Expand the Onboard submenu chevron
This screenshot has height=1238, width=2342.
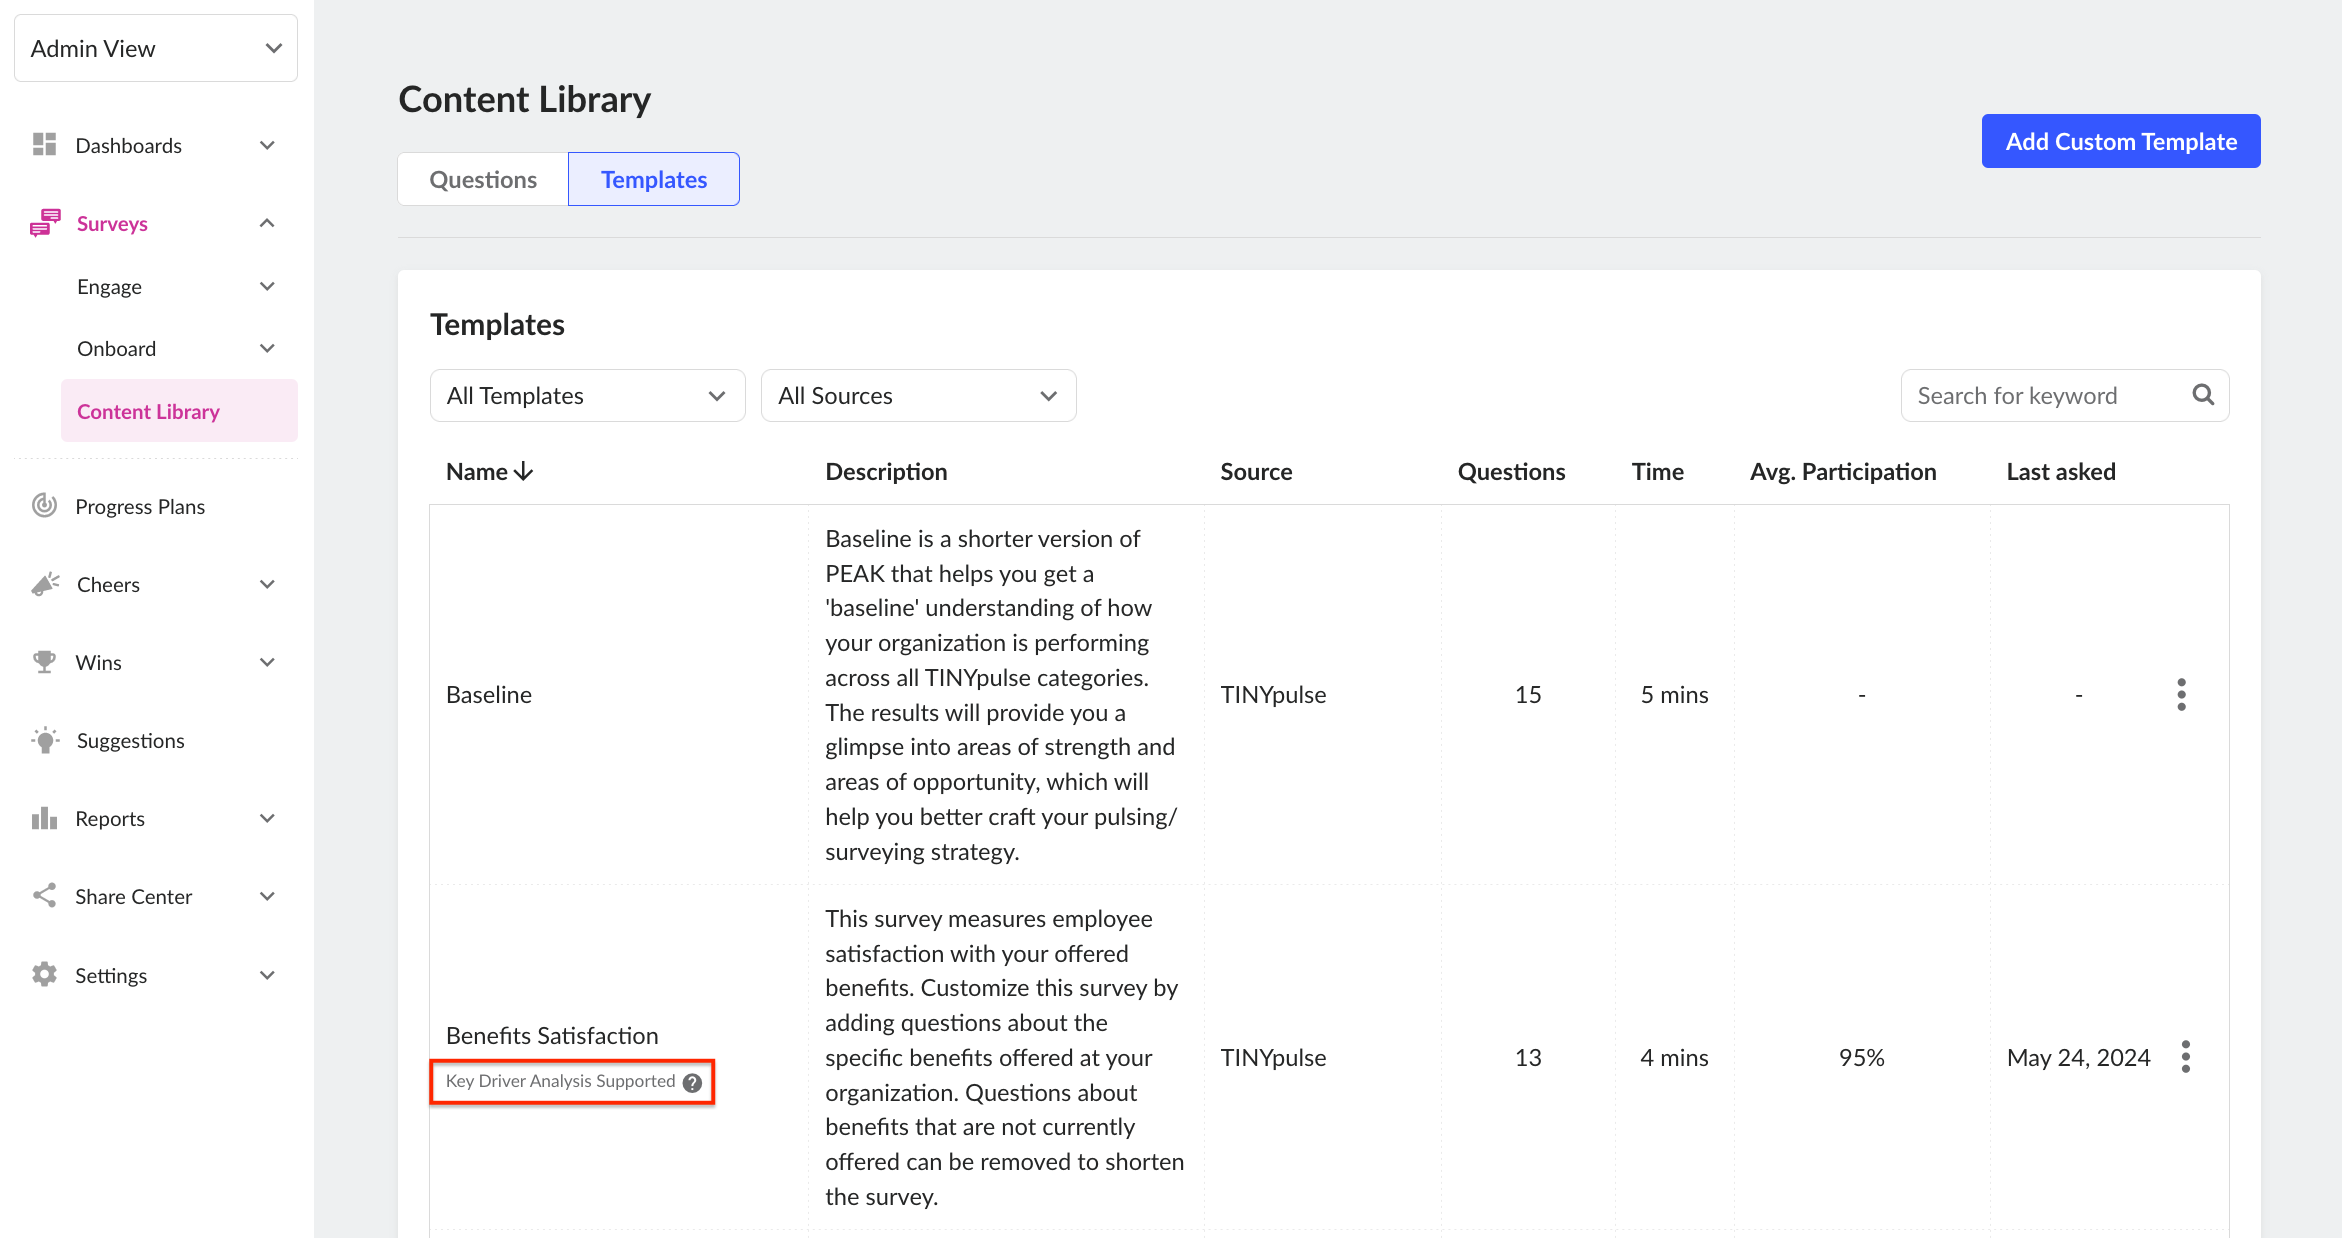[x=267, y=349]
